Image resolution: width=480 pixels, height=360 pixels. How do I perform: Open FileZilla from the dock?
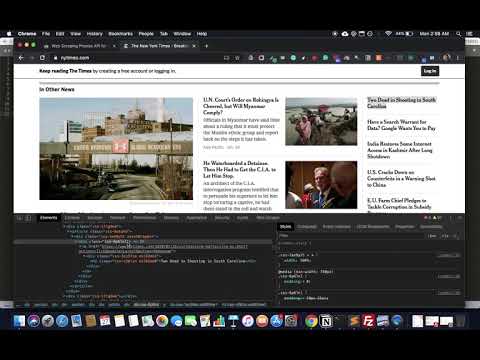coord(369,321)
